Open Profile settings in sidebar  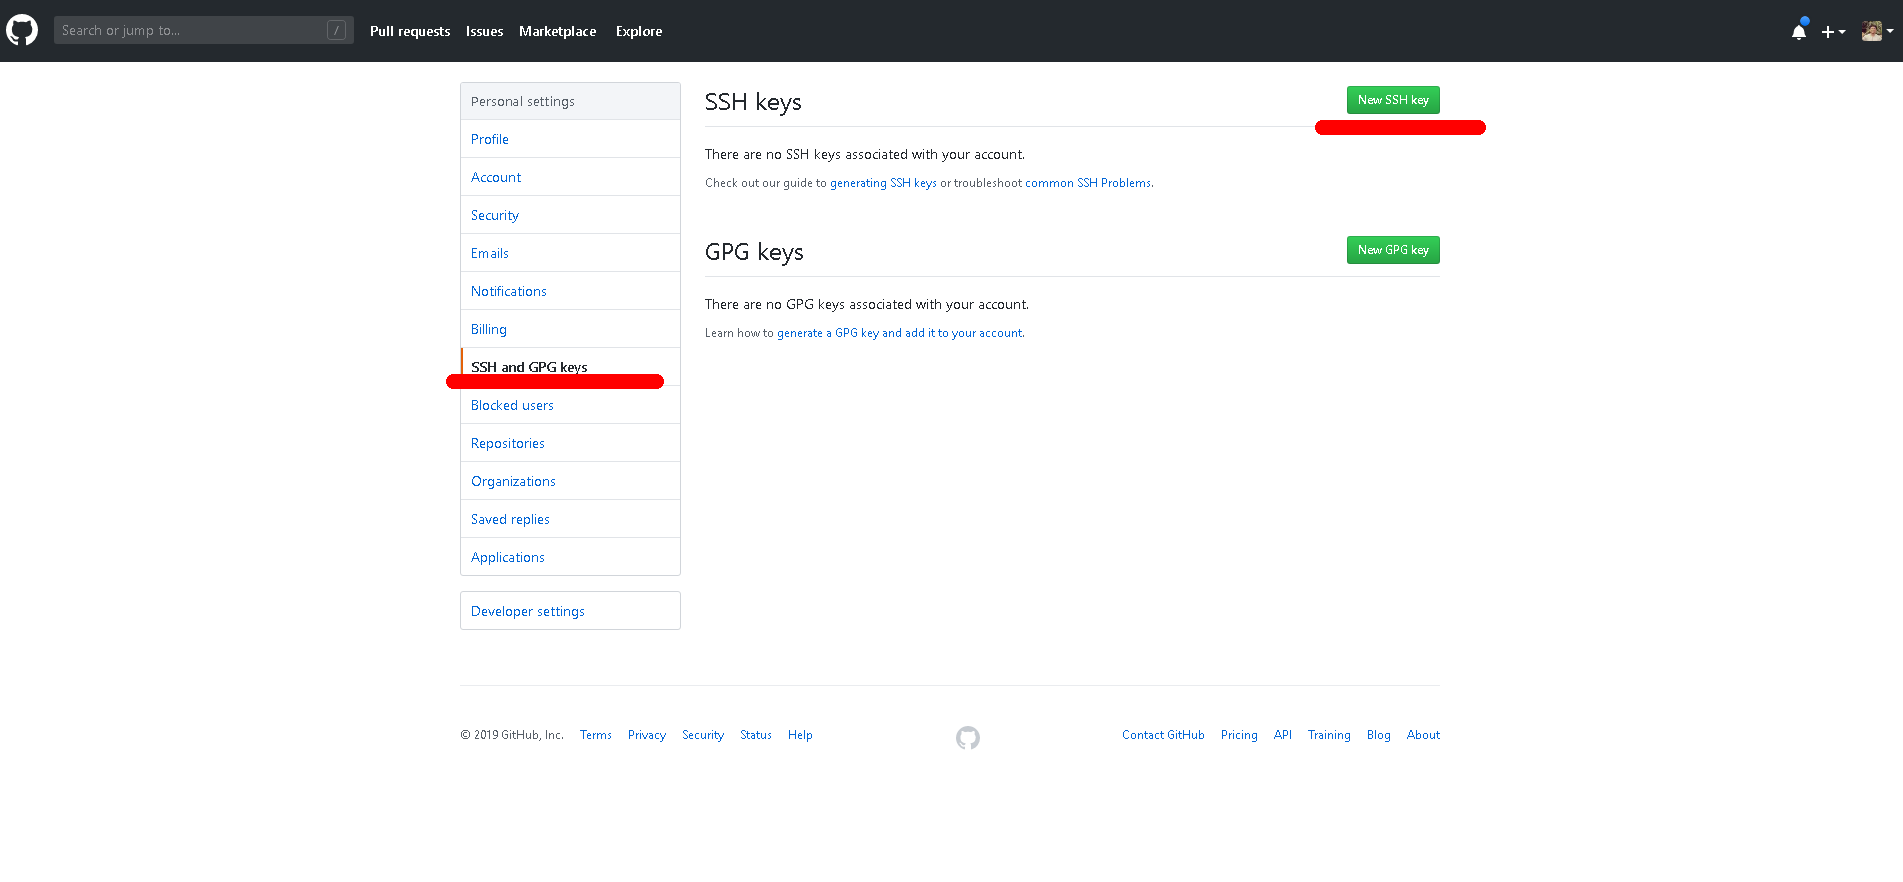[570, 139]
